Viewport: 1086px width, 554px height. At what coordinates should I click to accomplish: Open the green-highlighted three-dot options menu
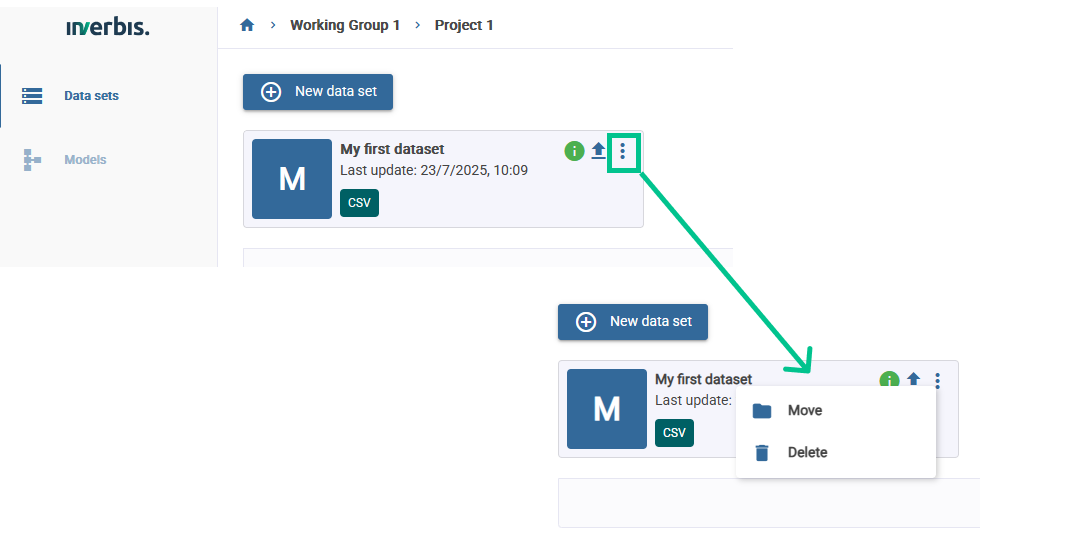tap(623, 151)
